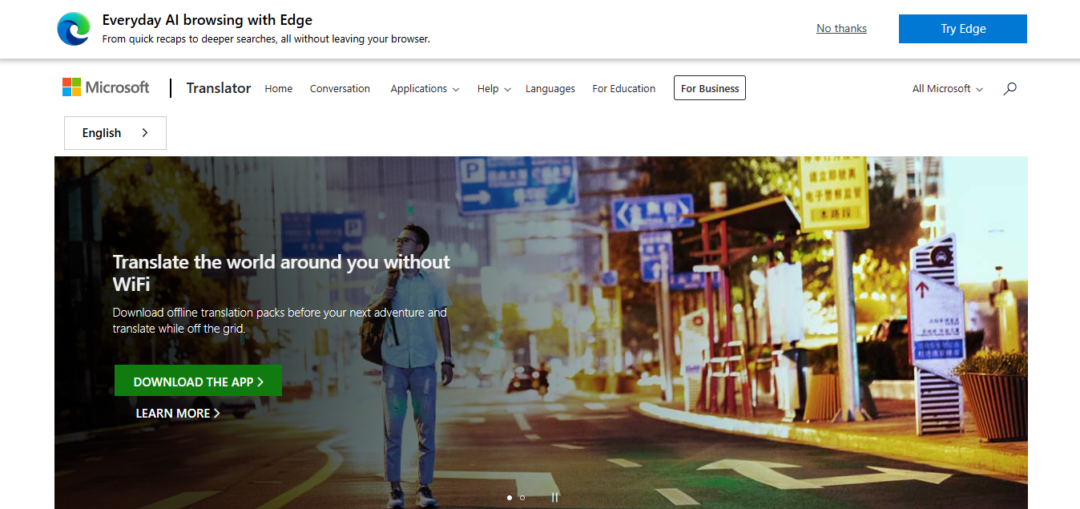Expand the Applications dropdown menu
Screen dimensions: 1080x509
(x=424, y=89)
